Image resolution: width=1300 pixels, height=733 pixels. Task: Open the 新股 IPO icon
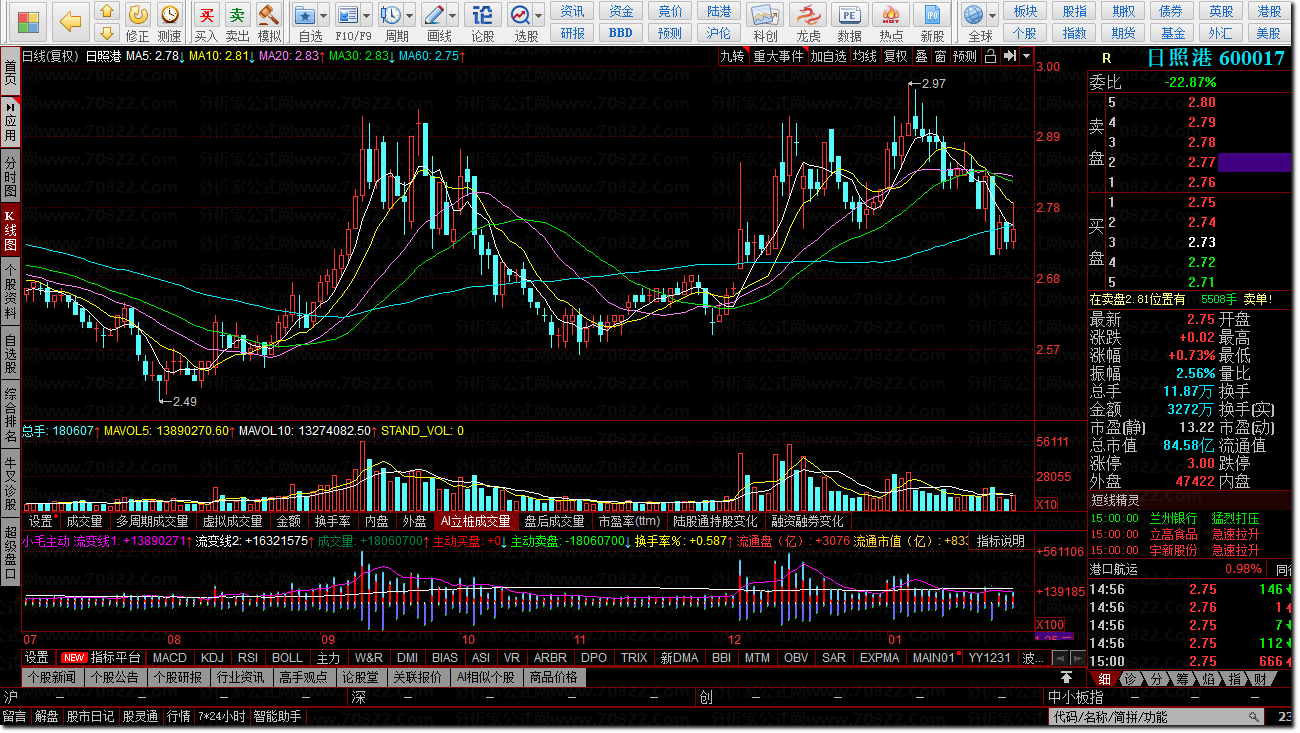[x=932, y=15]
